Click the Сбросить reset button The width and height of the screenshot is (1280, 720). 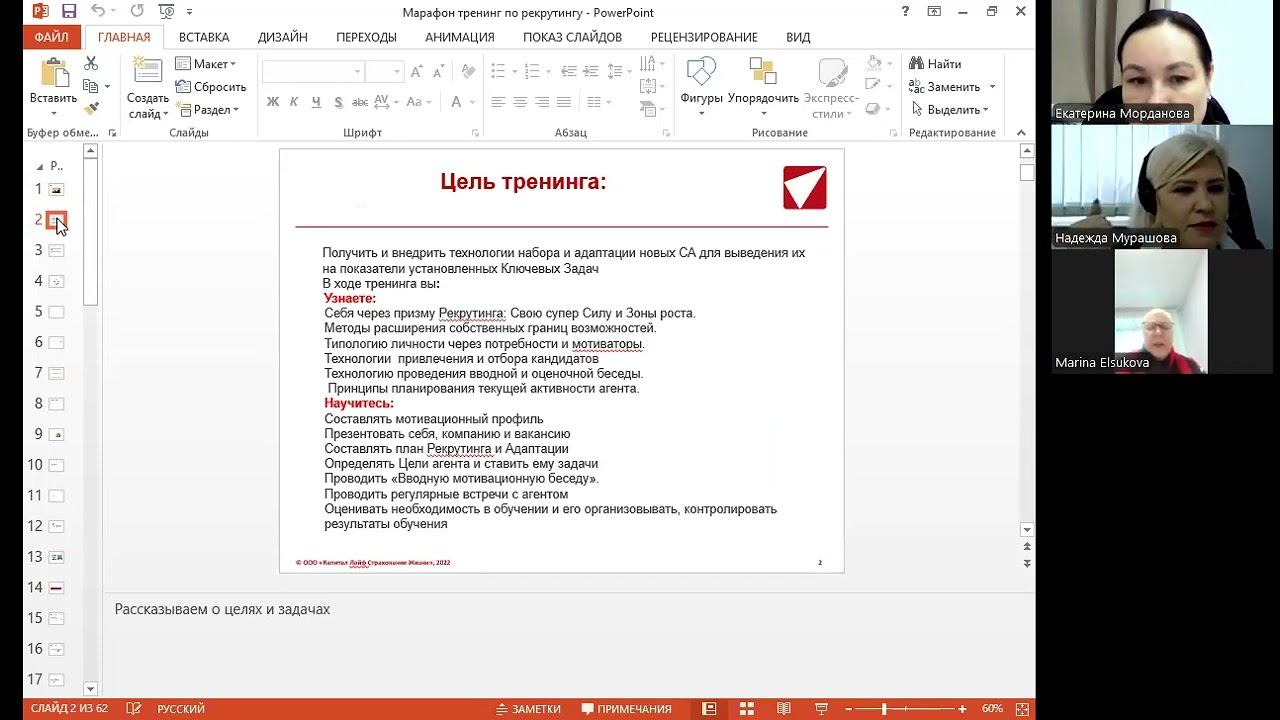coord(211,87)
